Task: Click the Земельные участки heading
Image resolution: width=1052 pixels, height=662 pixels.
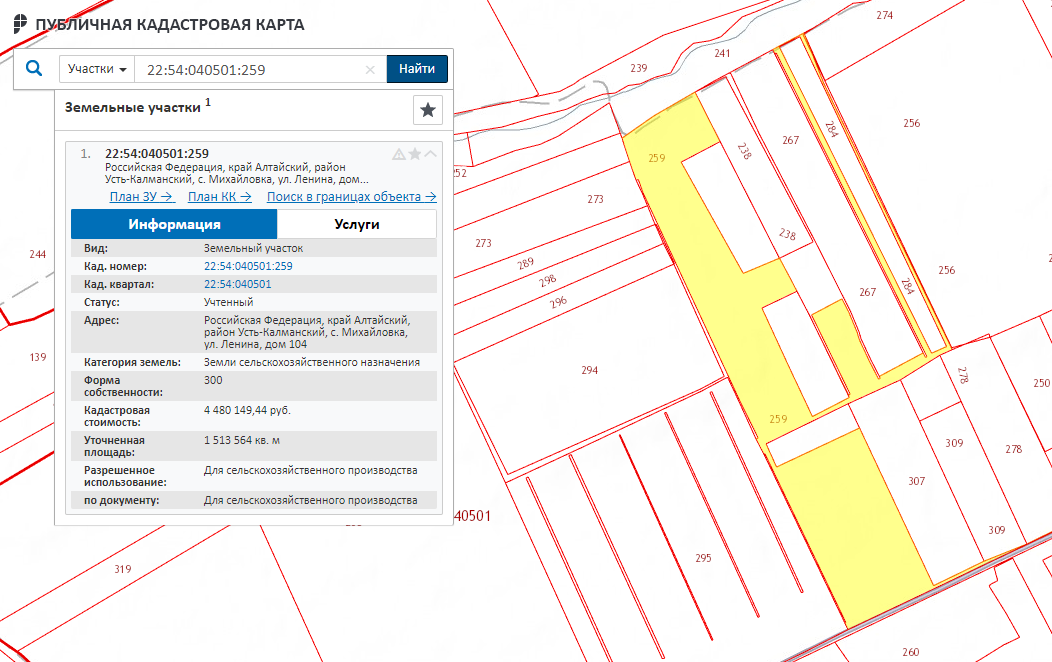Action: tap(133, 107)
